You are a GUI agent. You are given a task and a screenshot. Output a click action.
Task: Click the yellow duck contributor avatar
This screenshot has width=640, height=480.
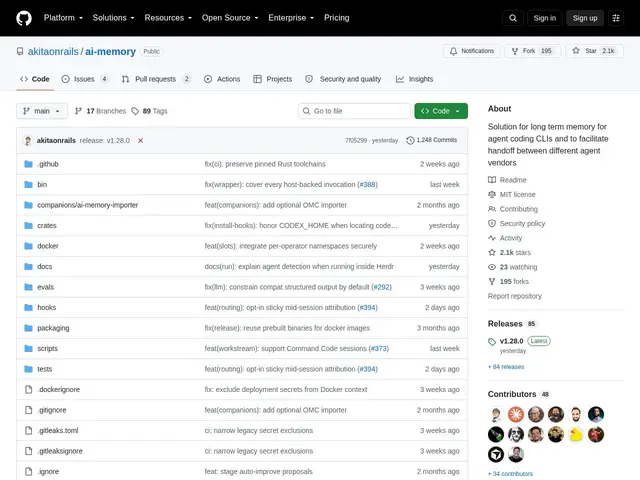(x=576, y=435)
